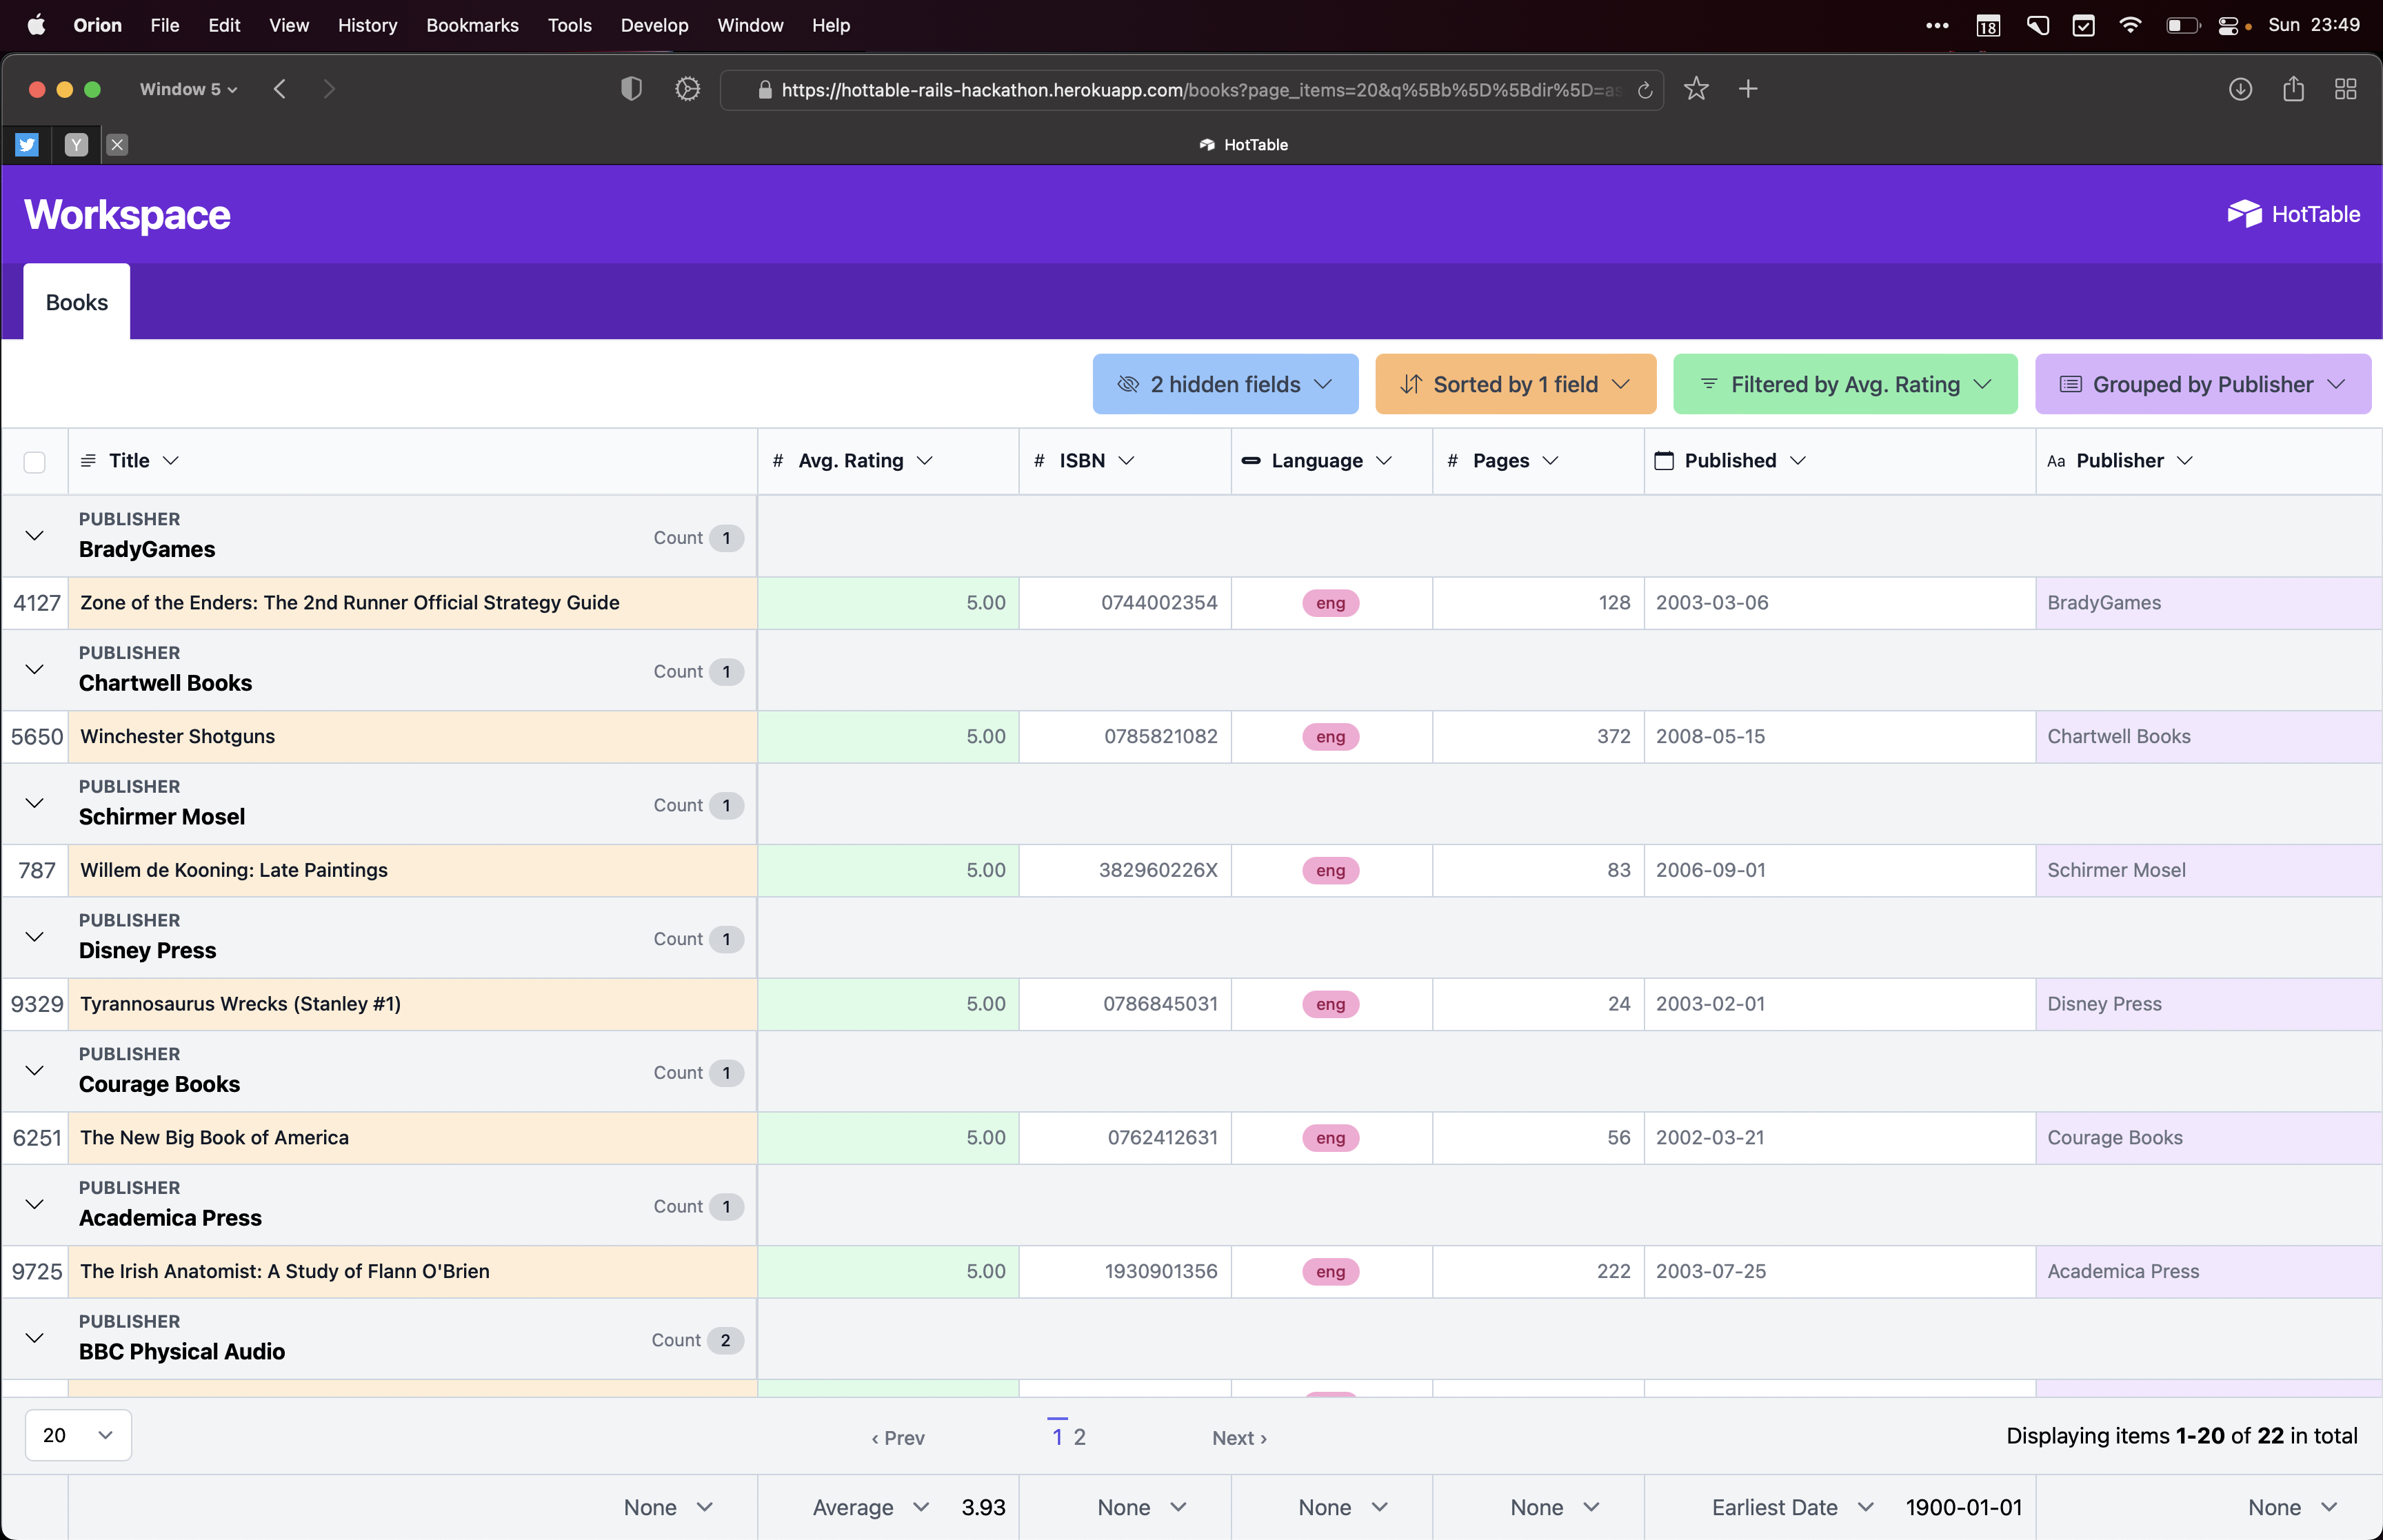
Task: Open the 2 hidden fields visibility menu
Action: pyautogui.click(x=1225, y=384)
